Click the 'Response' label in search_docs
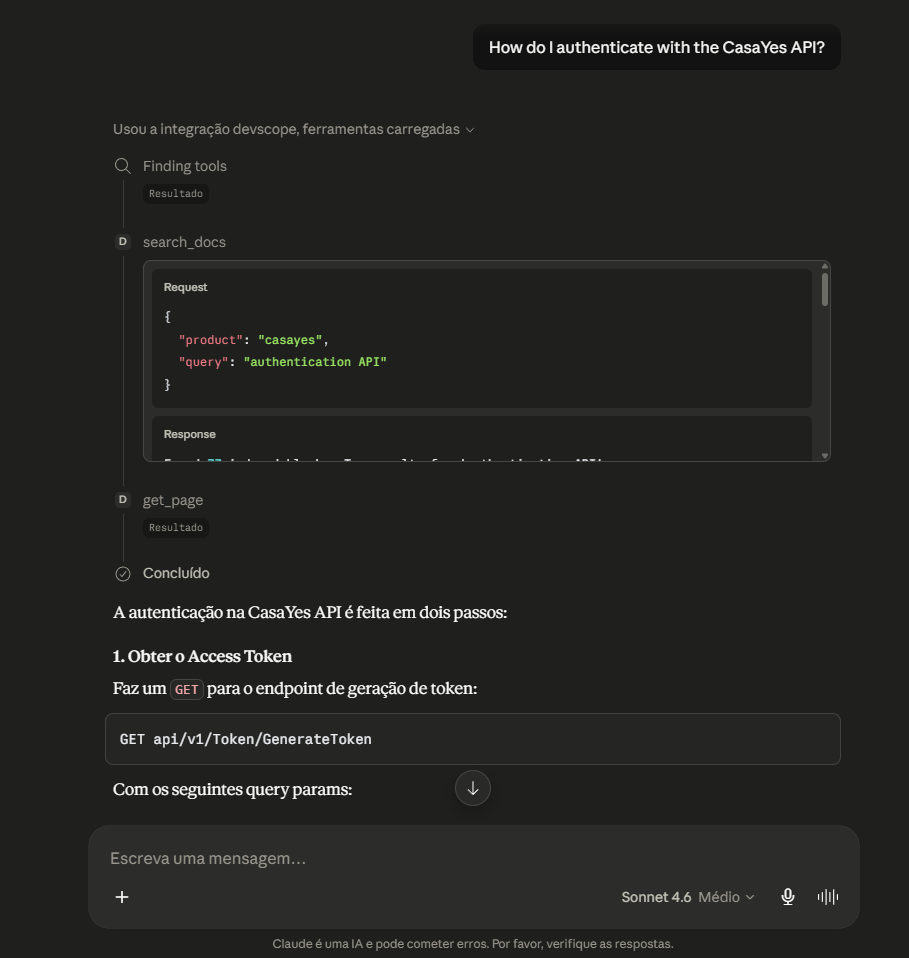 point(189,434)
